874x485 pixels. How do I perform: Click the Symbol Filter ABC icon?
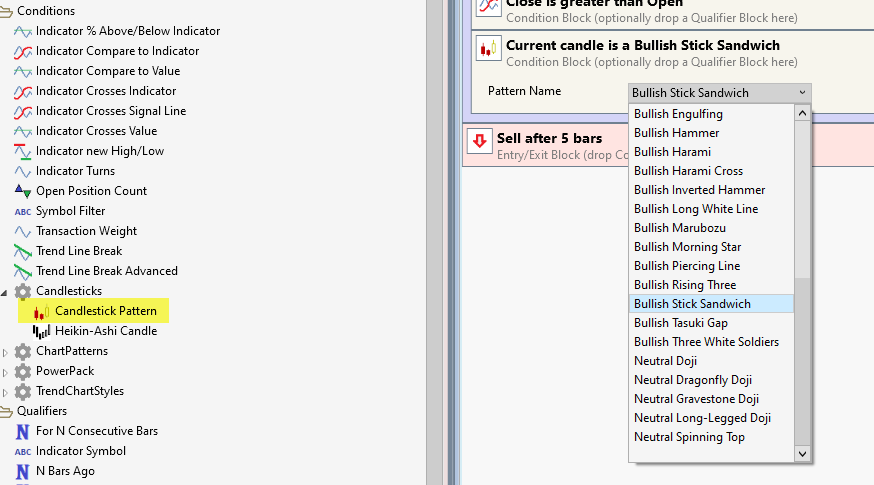[x=22, y=211]
